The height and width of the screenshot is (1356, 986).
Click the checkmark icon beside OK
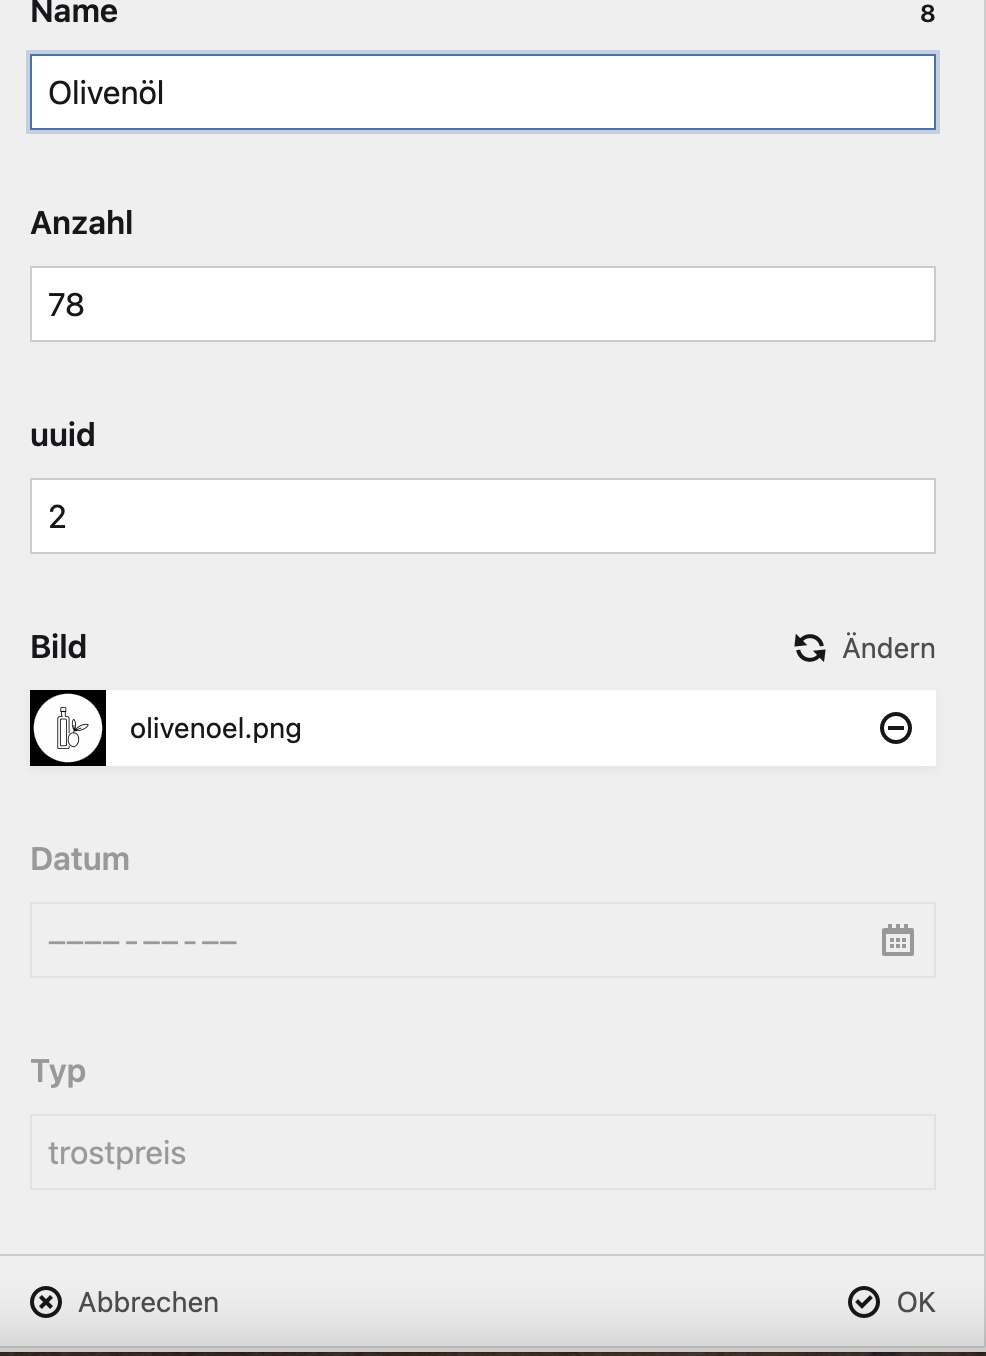click(x=863, y=1302)
